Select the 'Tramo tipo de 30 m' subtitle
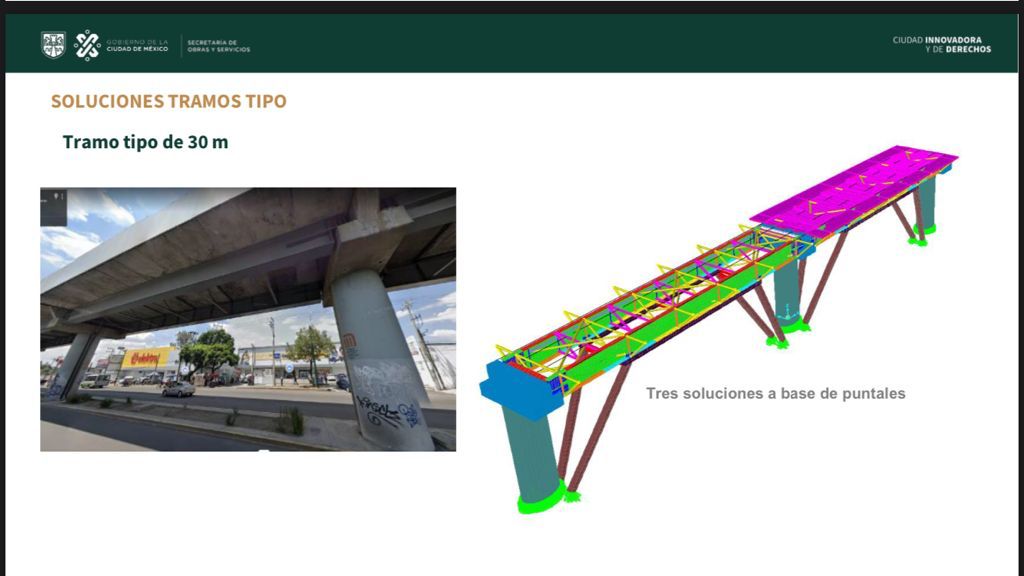 coord(146,142)
